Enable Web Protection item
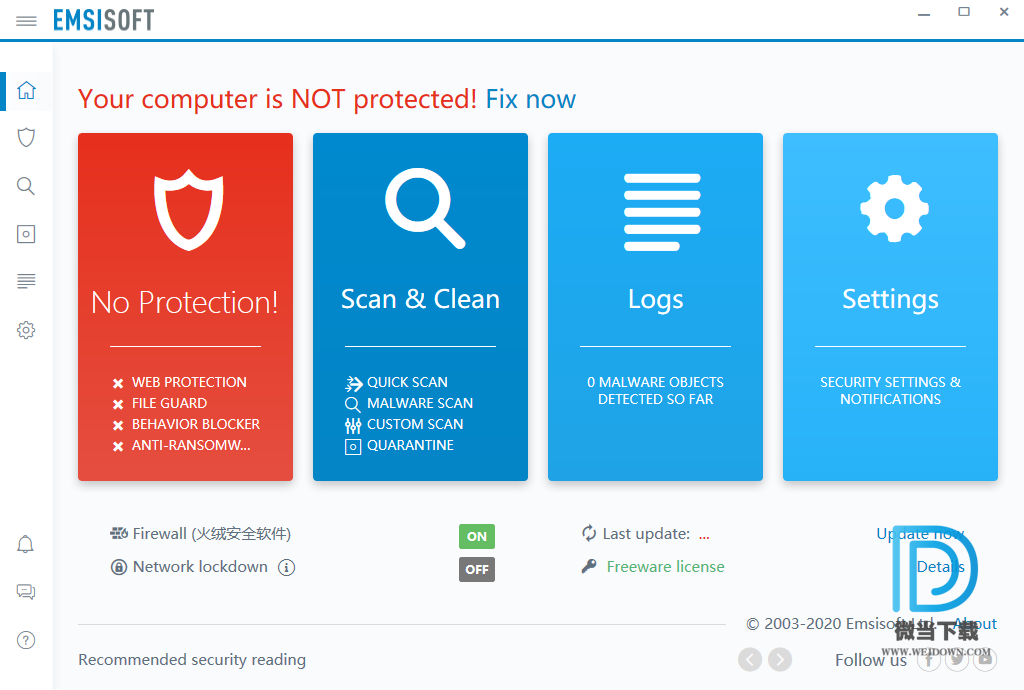The image size is (1024, 690). coord(180,383)
